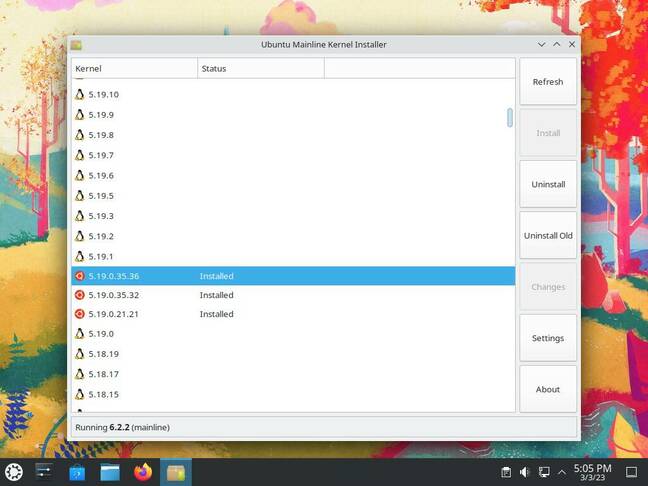Open System Settings from the taskbar
648x486 pixels.
(x=43, y=472)
